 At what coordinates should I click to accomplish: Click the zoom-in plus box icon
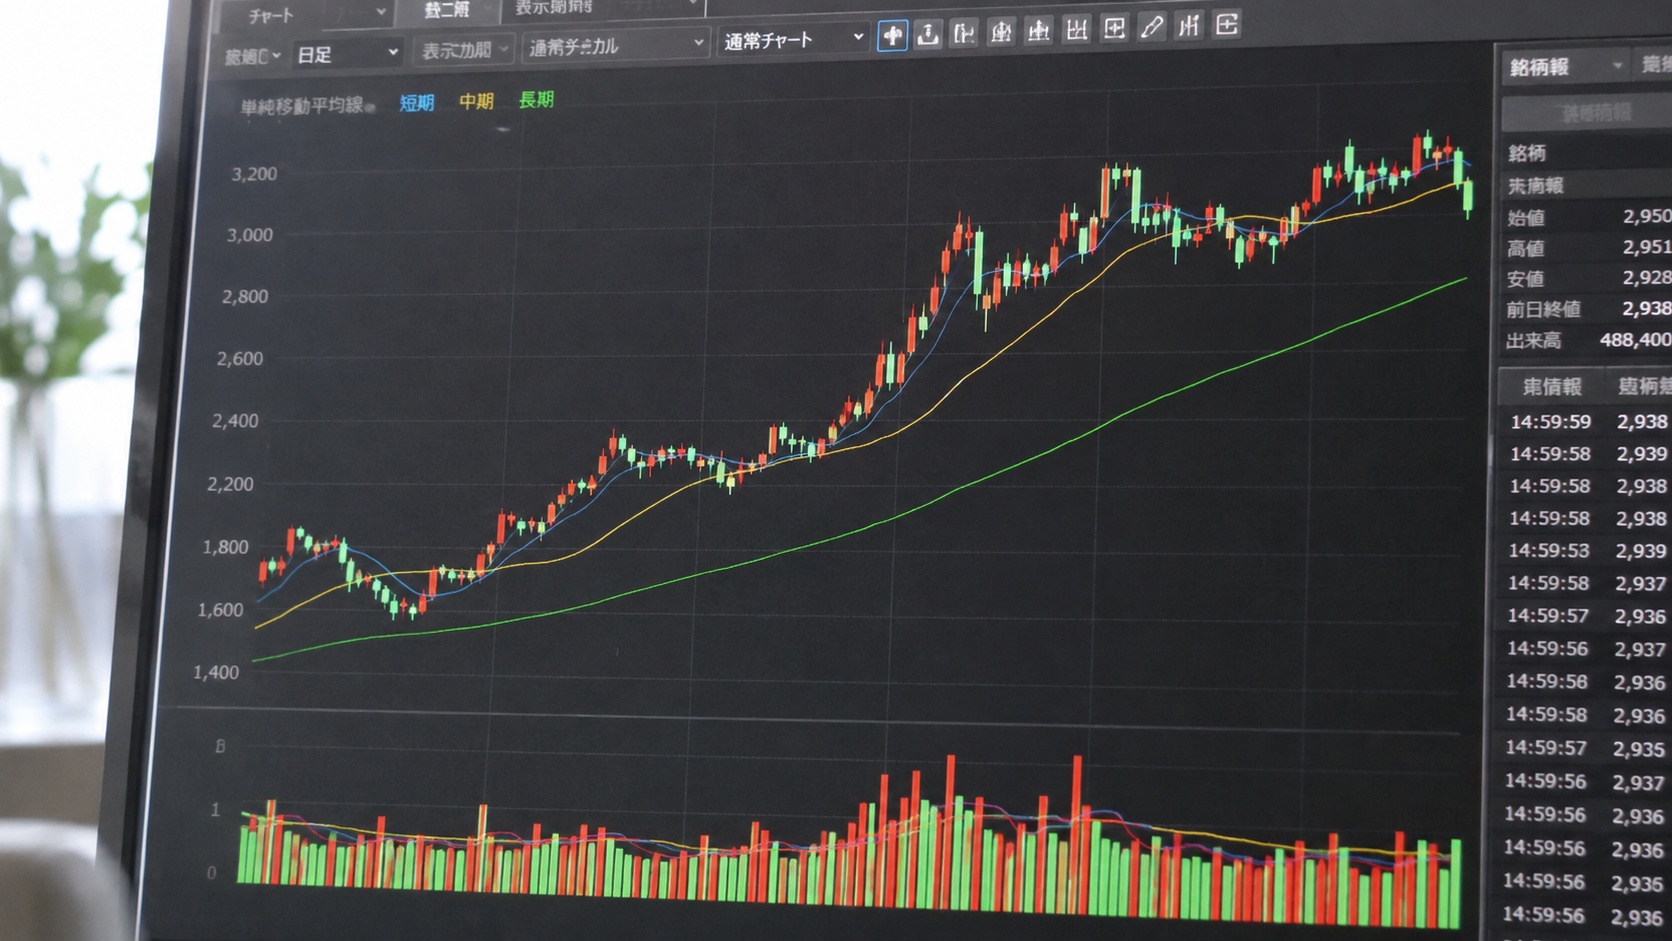[x=1114, y=29]
